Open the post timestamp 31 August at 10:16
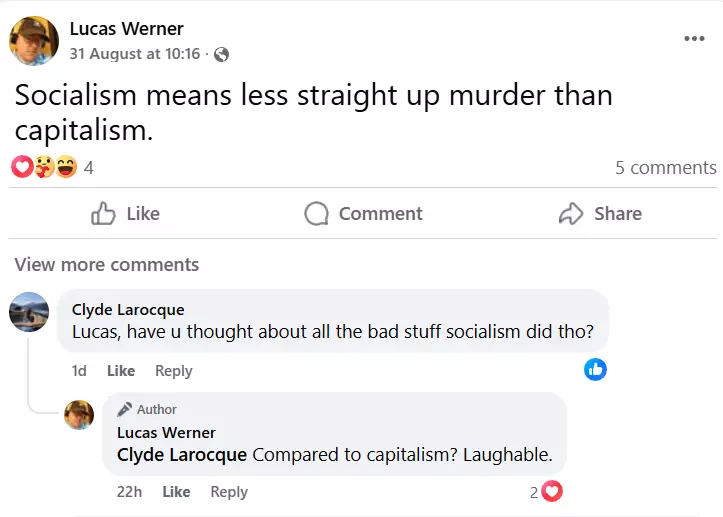This screenshot has height=517, width=723. point(135,54)
